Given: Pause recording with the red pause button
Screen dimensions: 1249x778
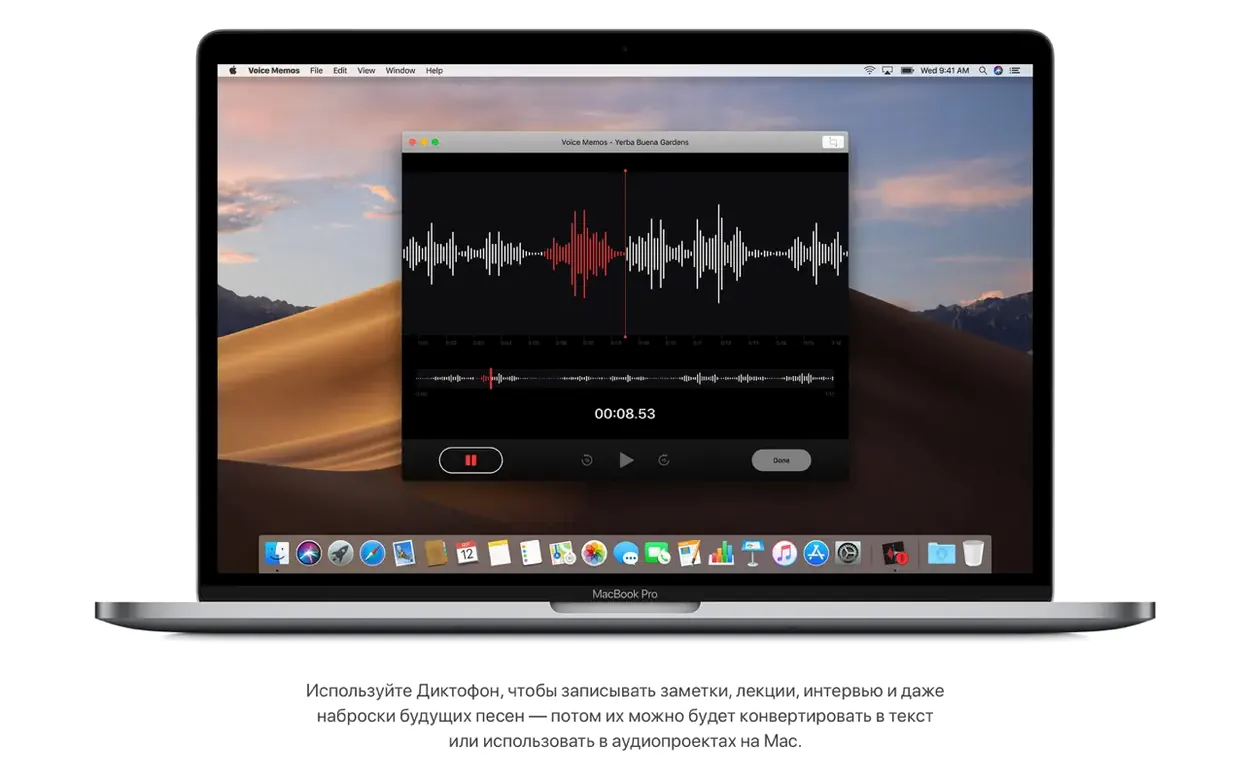Looking at the screenshot, I should tap(470, 460).
